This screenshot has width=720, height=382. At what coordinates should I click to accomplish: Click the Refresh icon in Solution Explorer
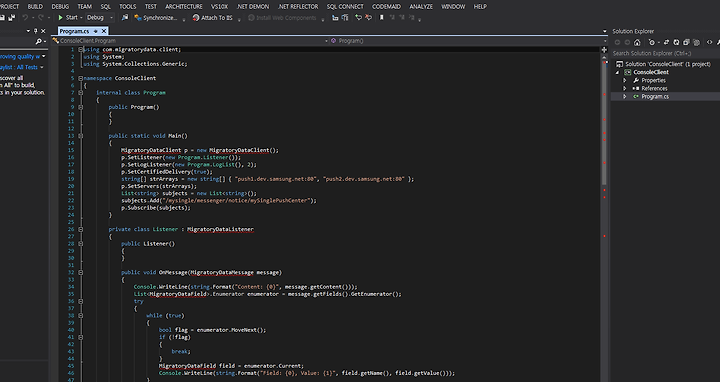(676, 42)
